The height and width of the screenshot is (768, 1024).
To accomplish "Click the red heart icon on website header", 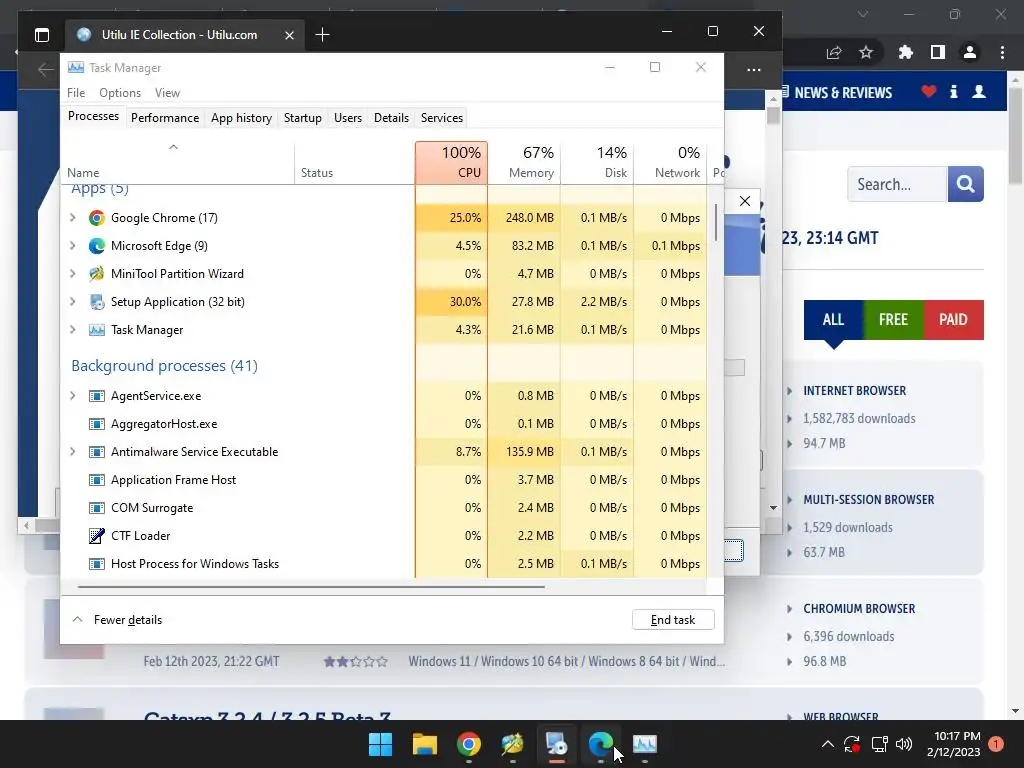I will tap(929, 91).
